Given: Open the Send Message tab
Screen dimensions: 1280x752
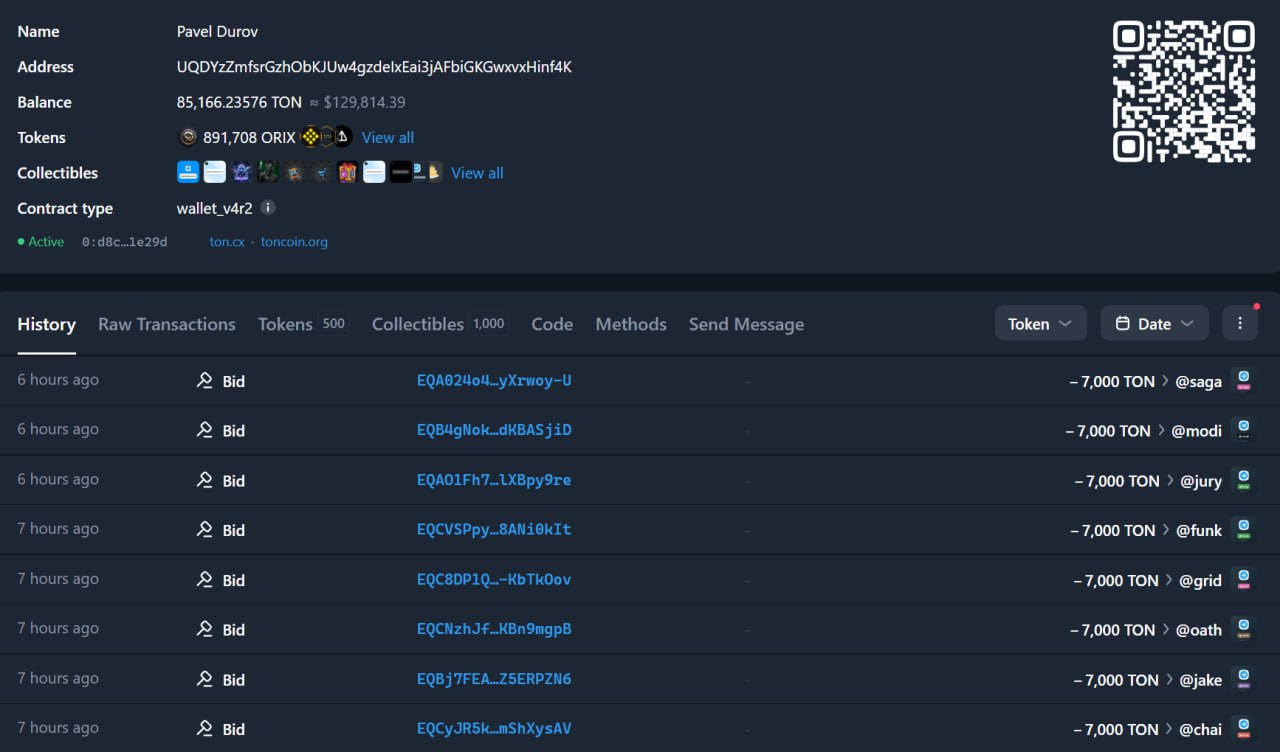Looking at the screenshot, I should (746, 324).
